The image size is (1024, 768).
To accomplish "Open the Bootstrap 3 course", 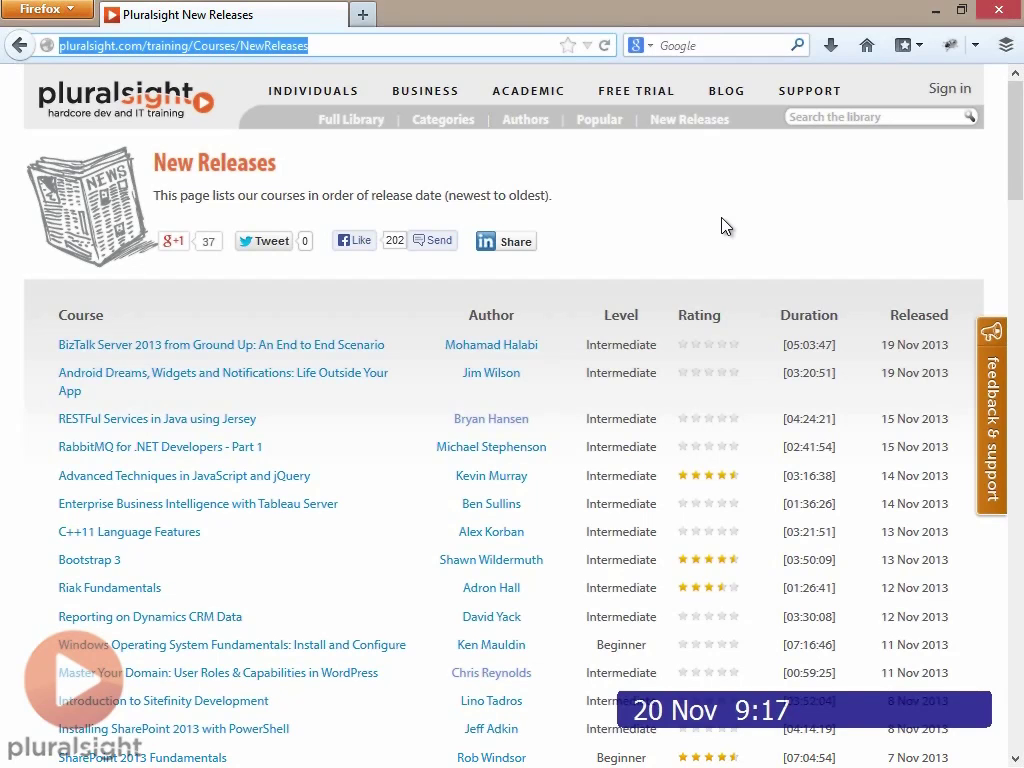I will 89,560.
